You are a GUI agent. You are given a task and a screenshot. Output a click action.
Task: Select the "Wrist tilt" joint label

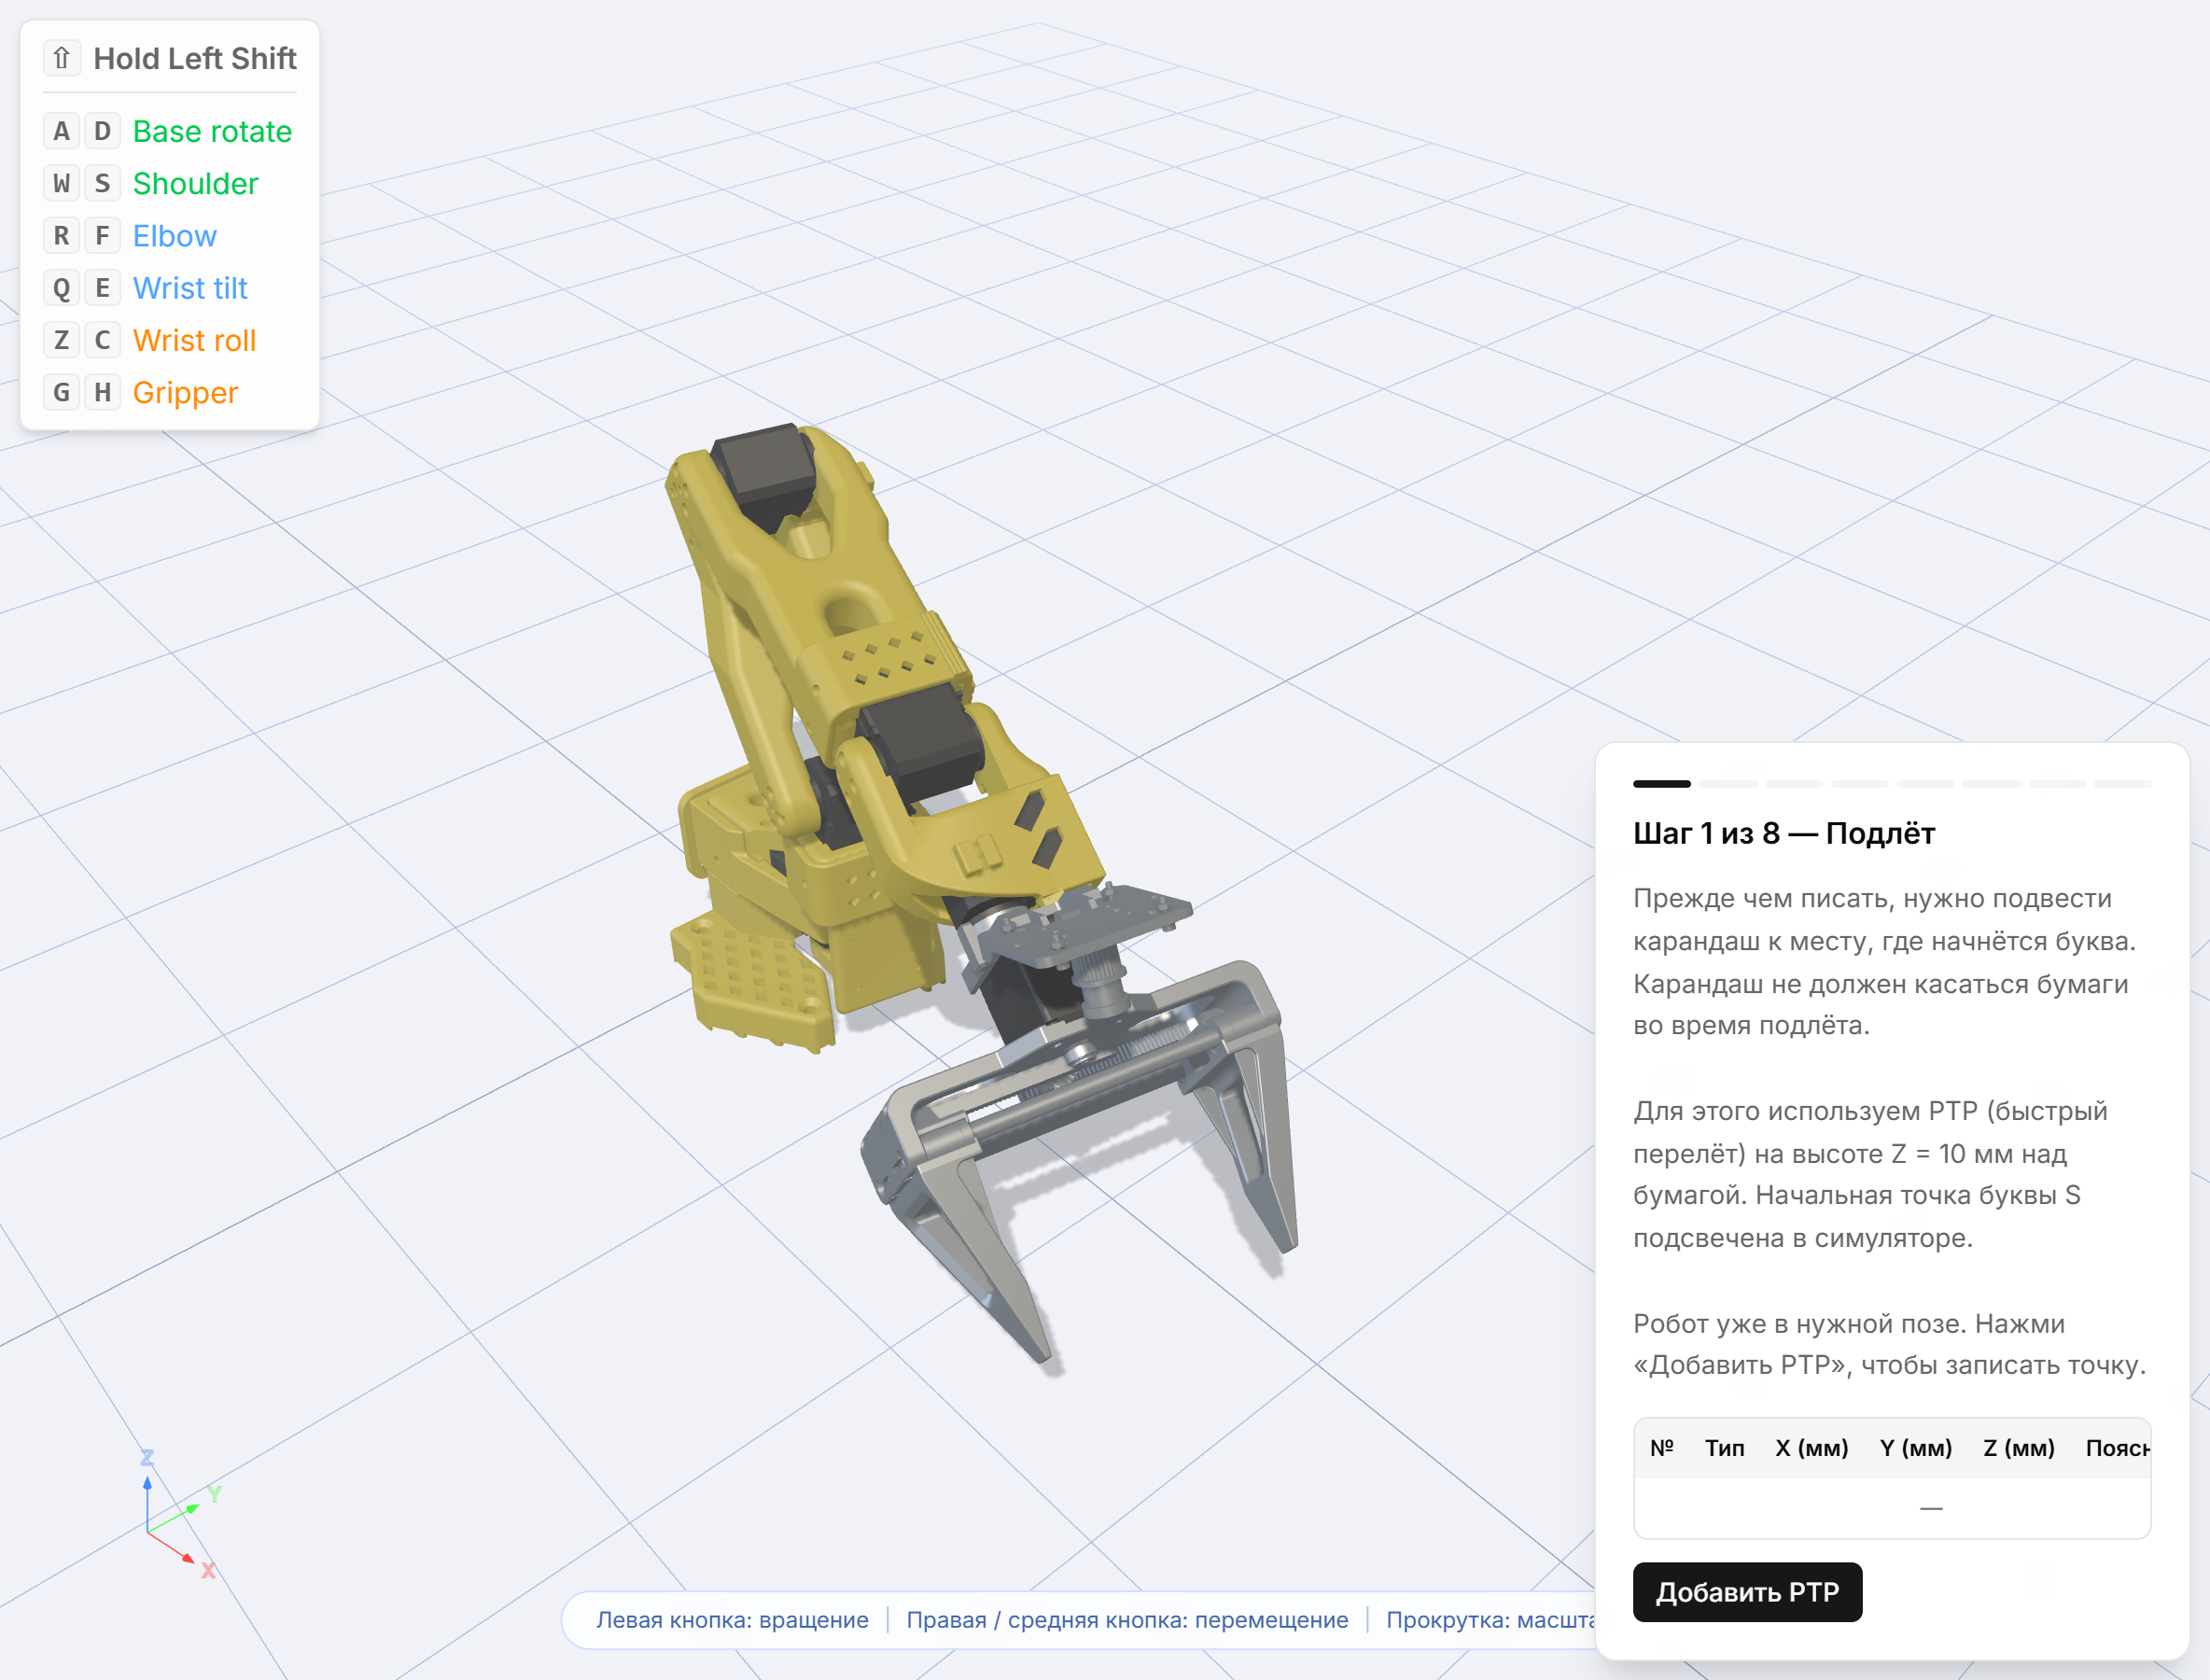190,288
